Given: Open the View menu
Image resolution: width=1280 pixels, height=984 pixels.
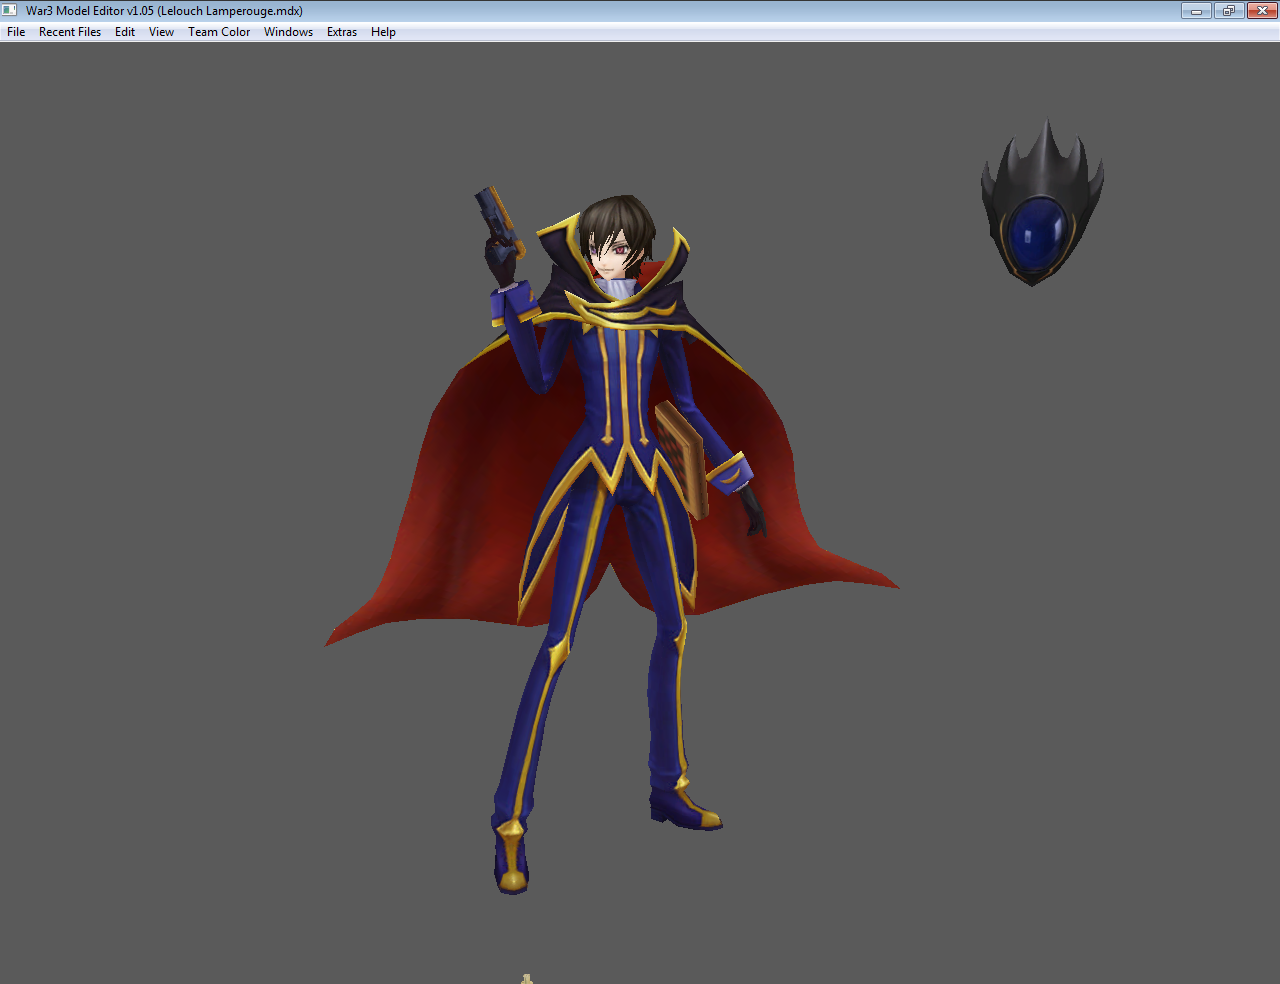Looking at the screenshot, I should (161, 32).
